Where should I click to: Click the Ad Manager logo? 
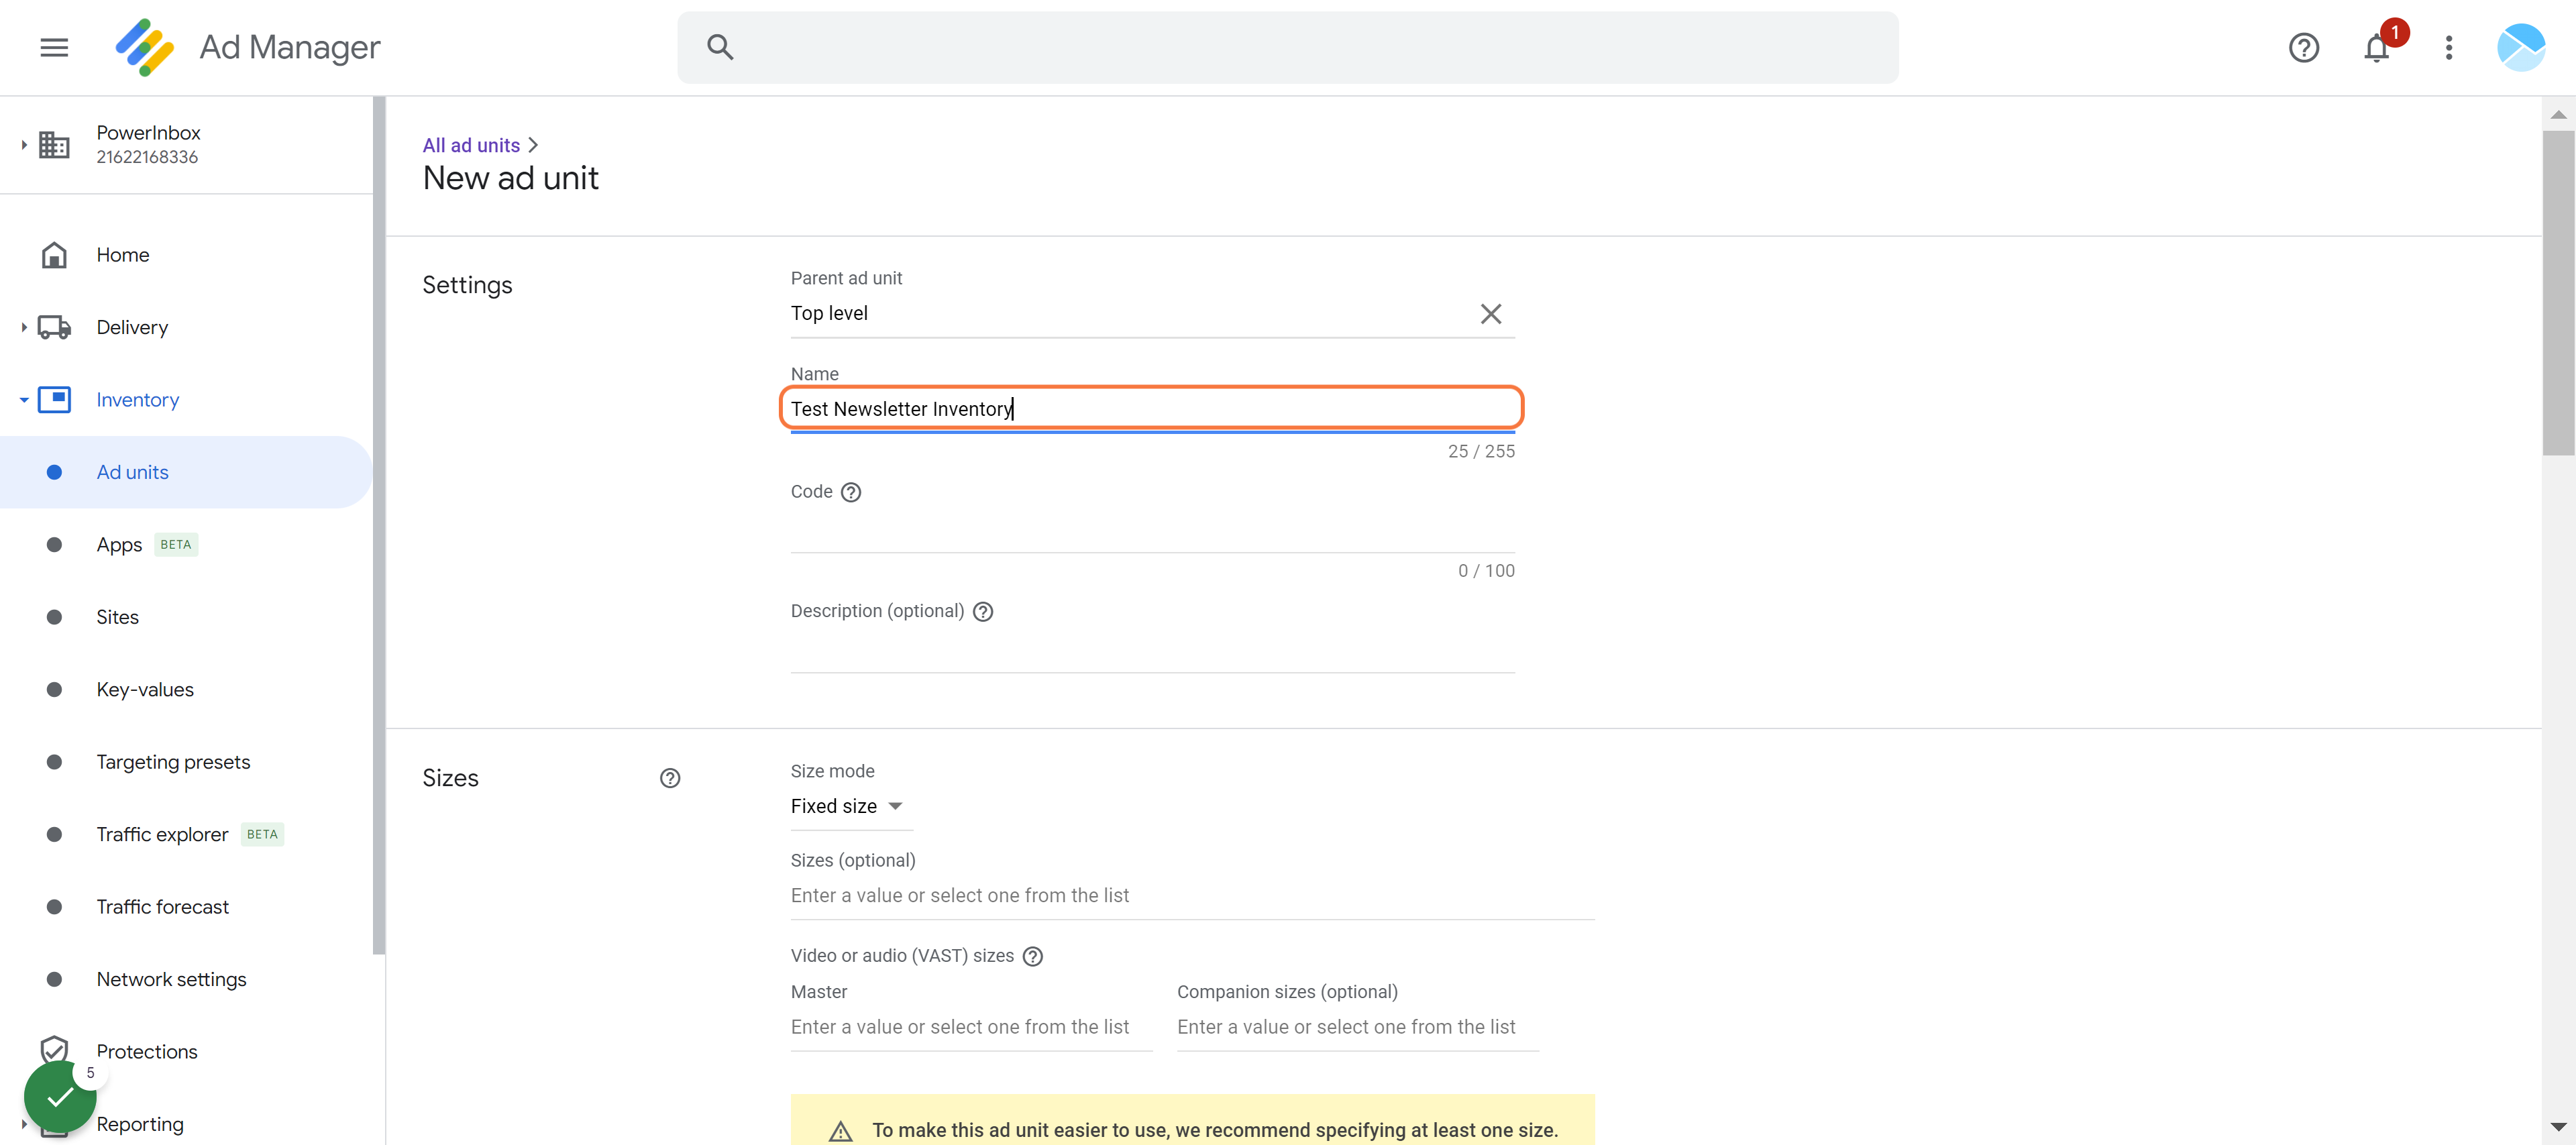coord(144,47)
